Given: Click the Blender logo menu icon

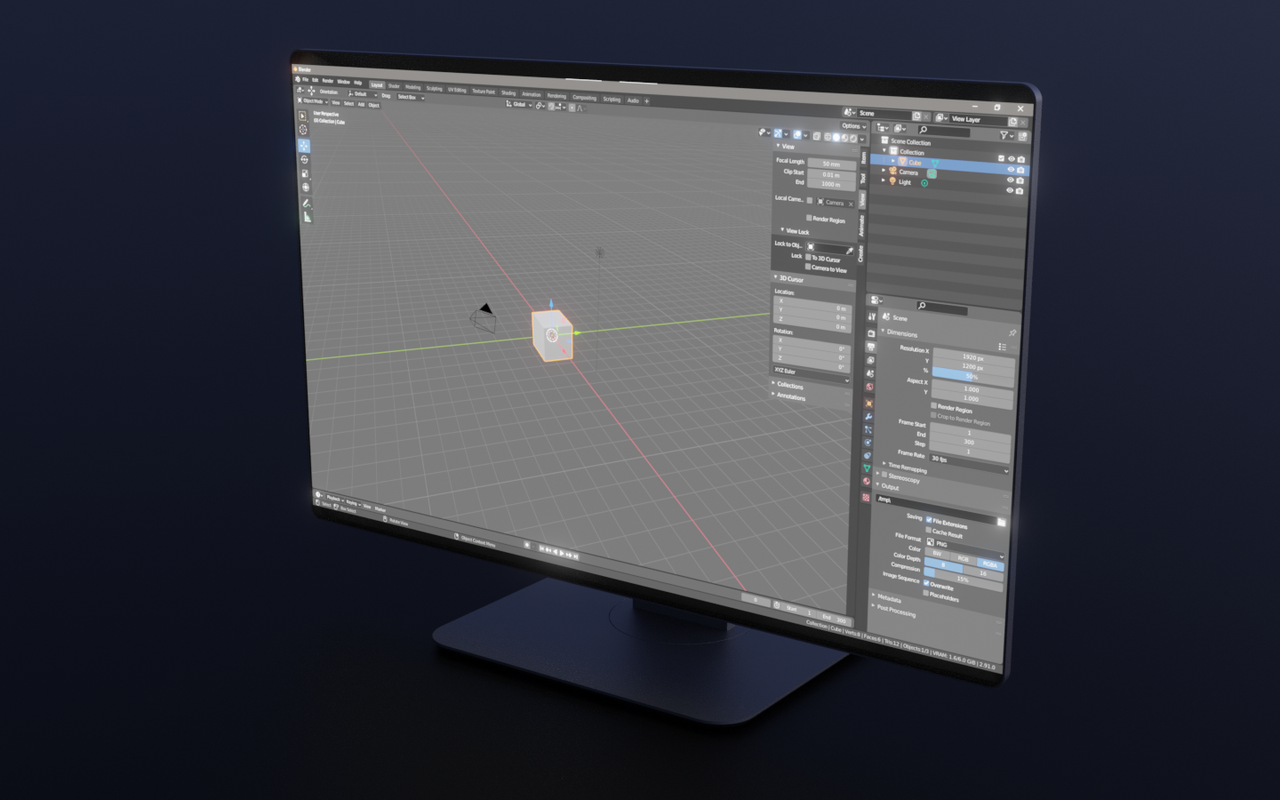Looking at the screenshot, I should click(297, 79).
